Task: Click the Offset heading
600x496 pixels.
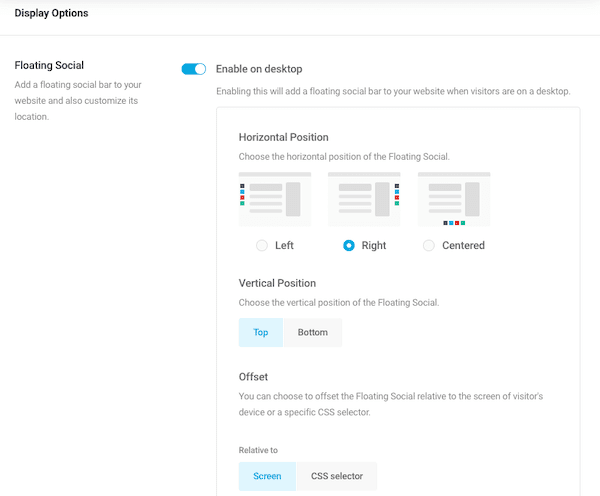Action: (x=253, y=377)
